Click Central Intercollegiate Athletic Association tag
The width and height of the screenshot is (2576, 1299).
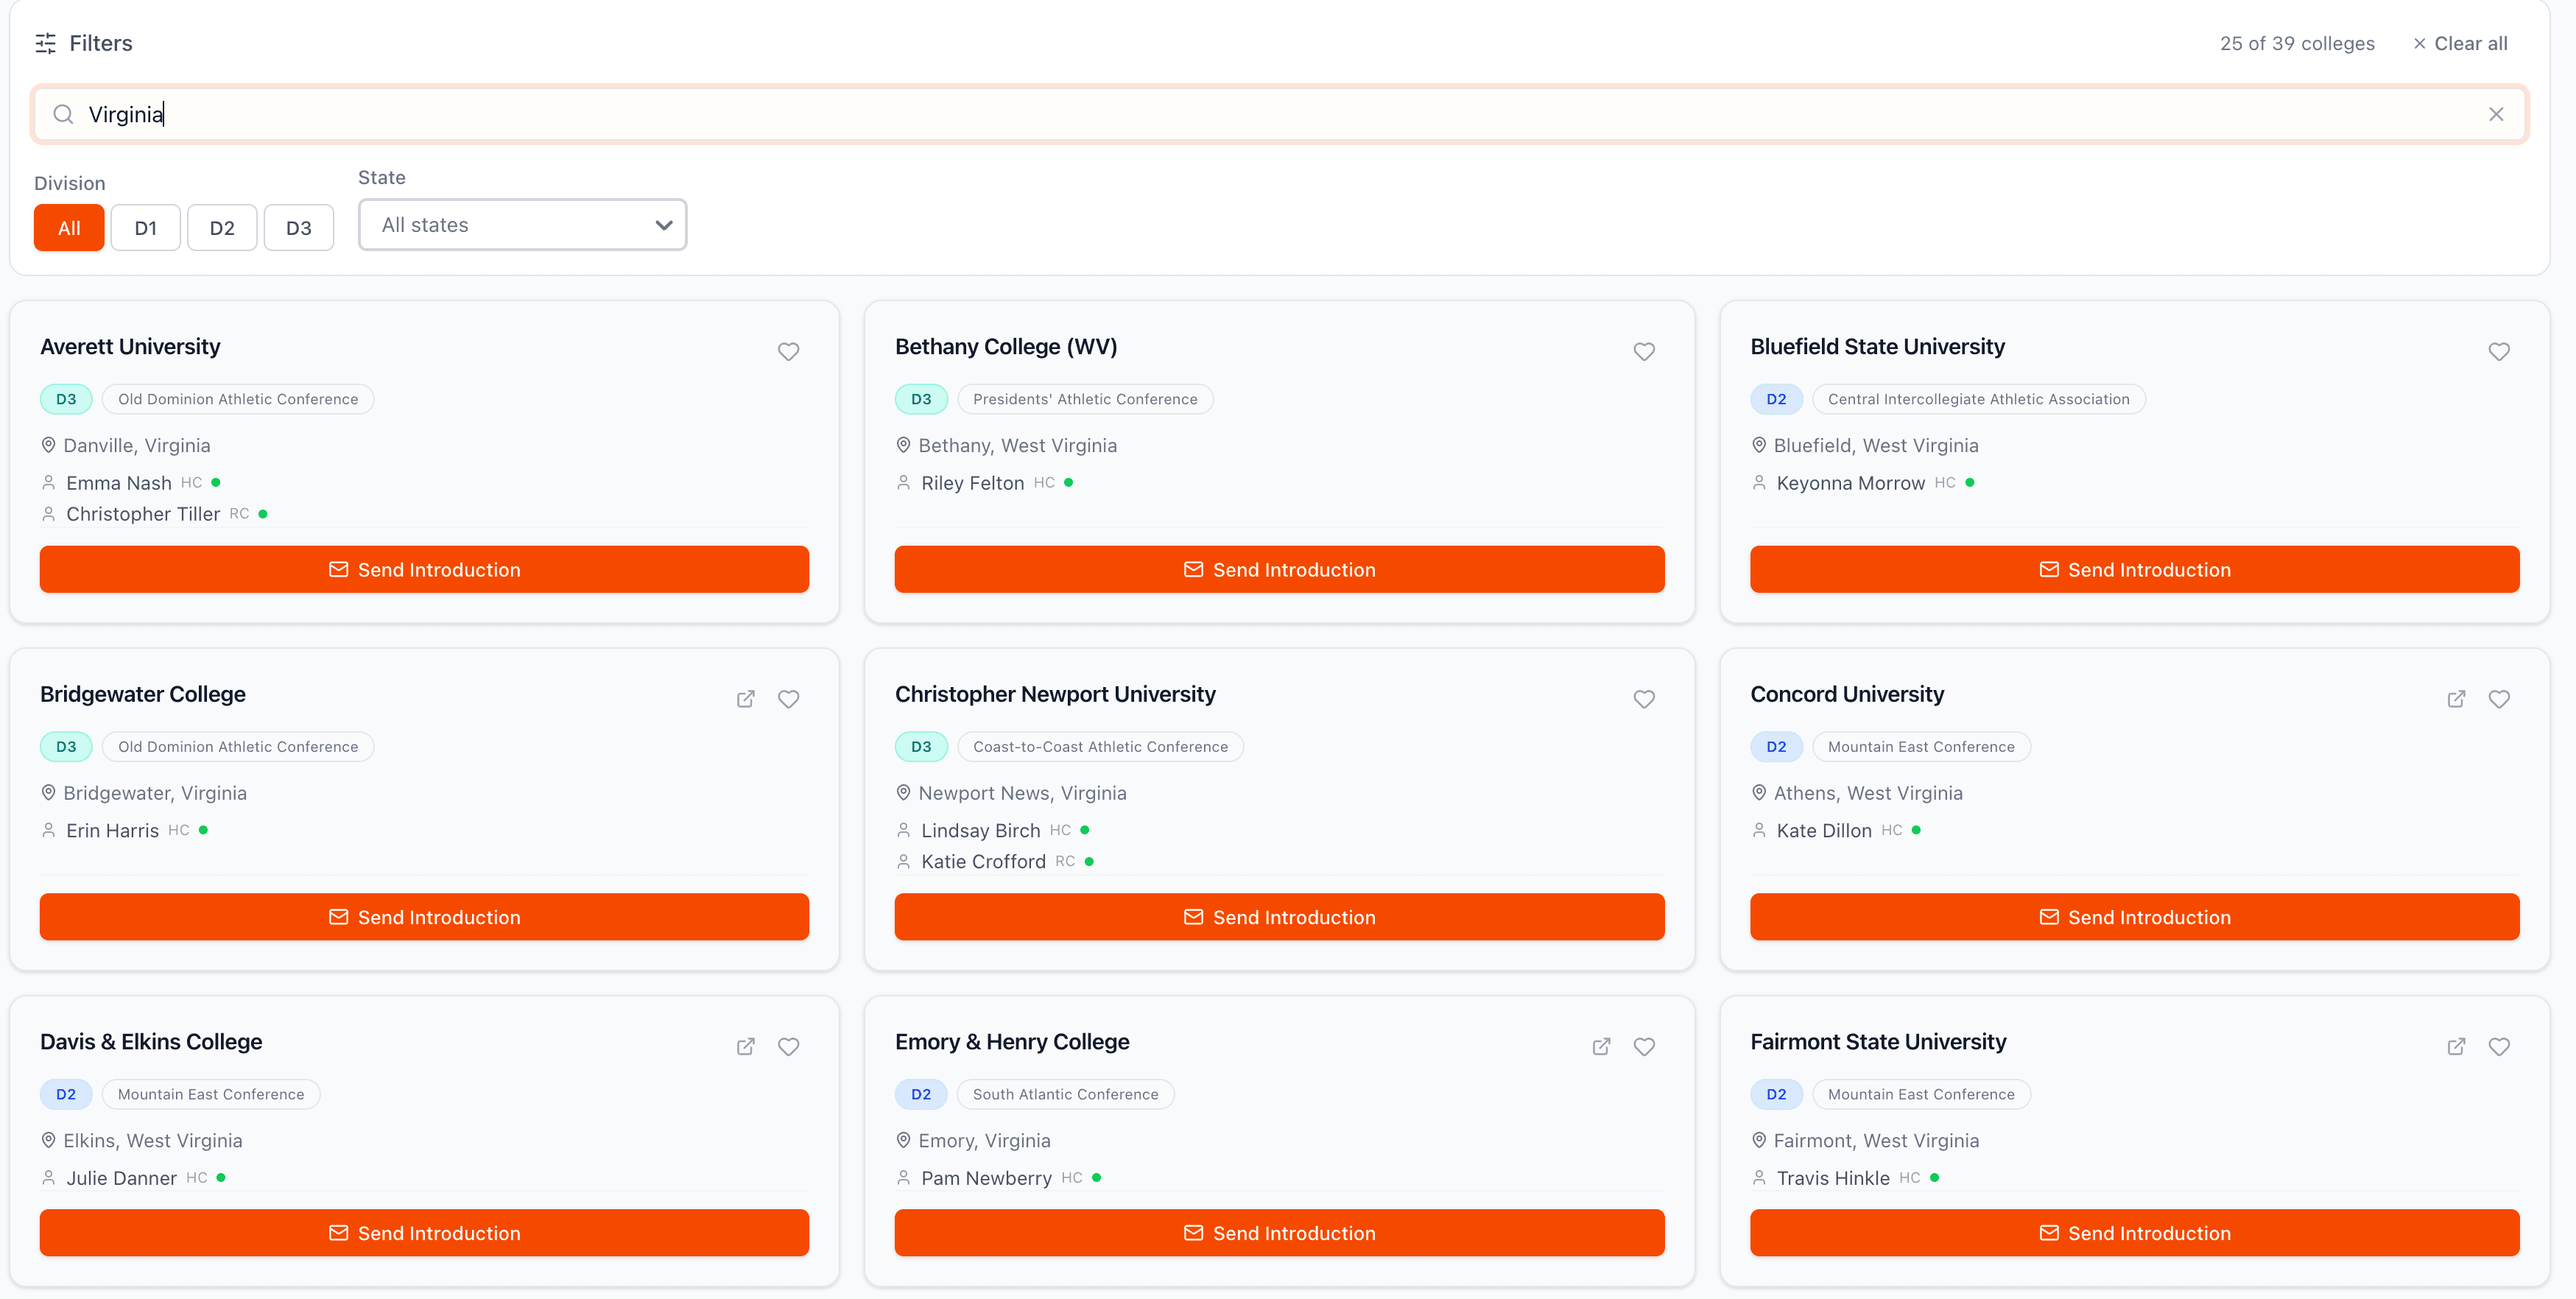click(1978, 399)
